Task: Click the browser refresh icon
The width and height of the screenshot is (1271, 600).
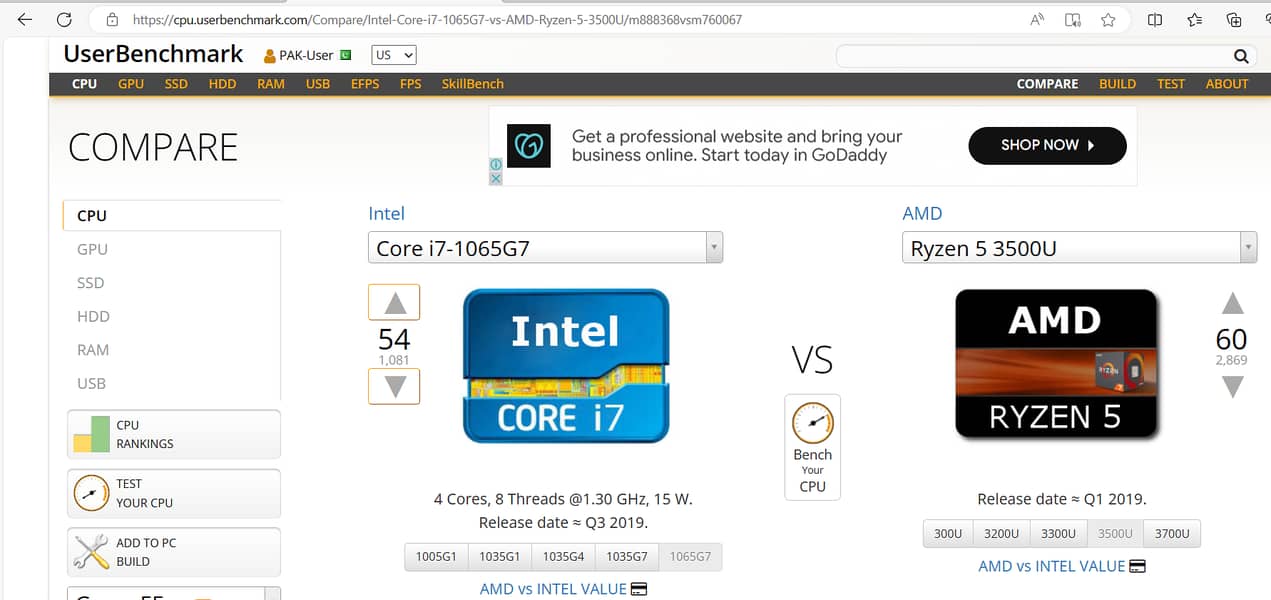Action: point(64,19)
